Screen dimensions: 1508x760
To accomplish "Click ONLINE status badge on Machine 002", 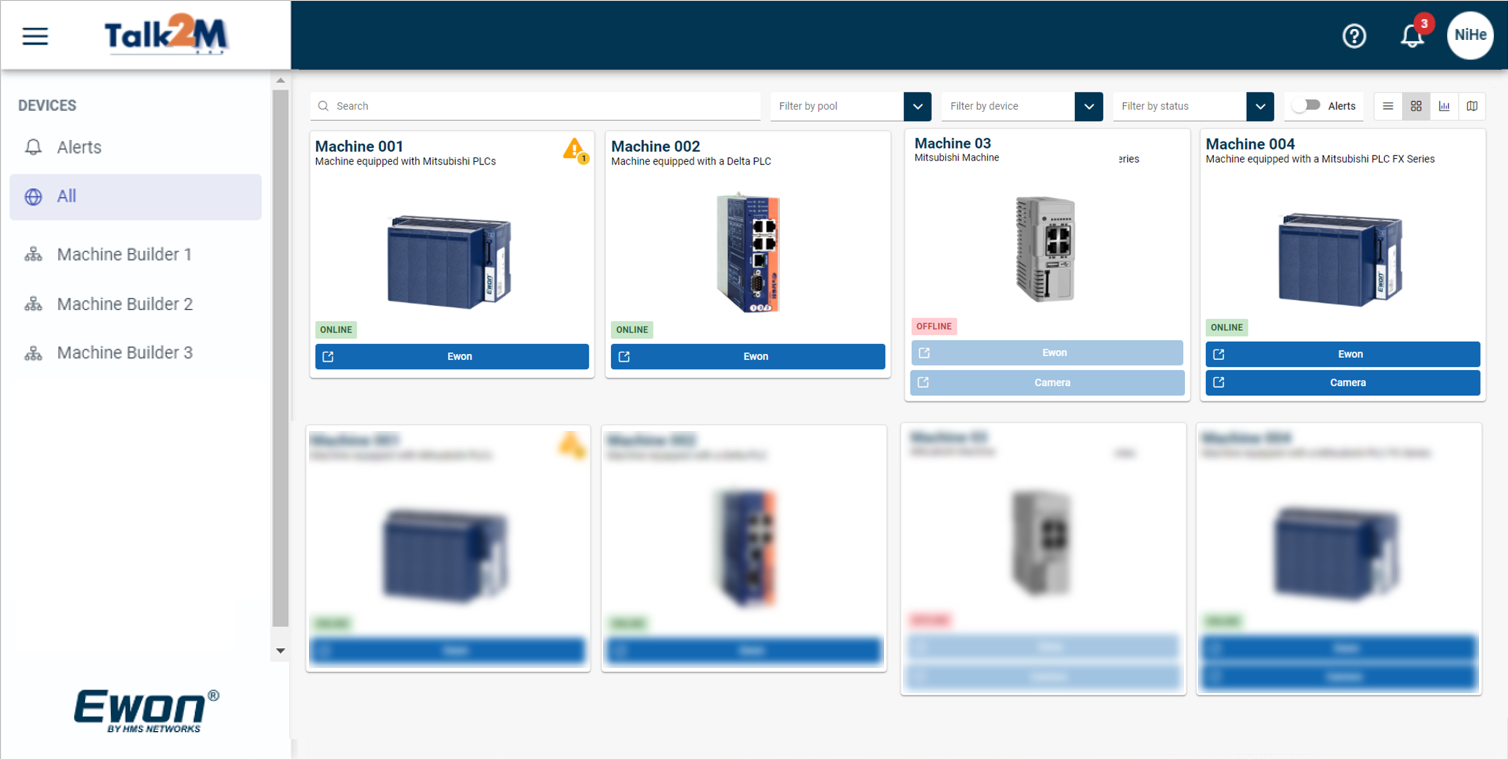I will [x=632, y=330].
